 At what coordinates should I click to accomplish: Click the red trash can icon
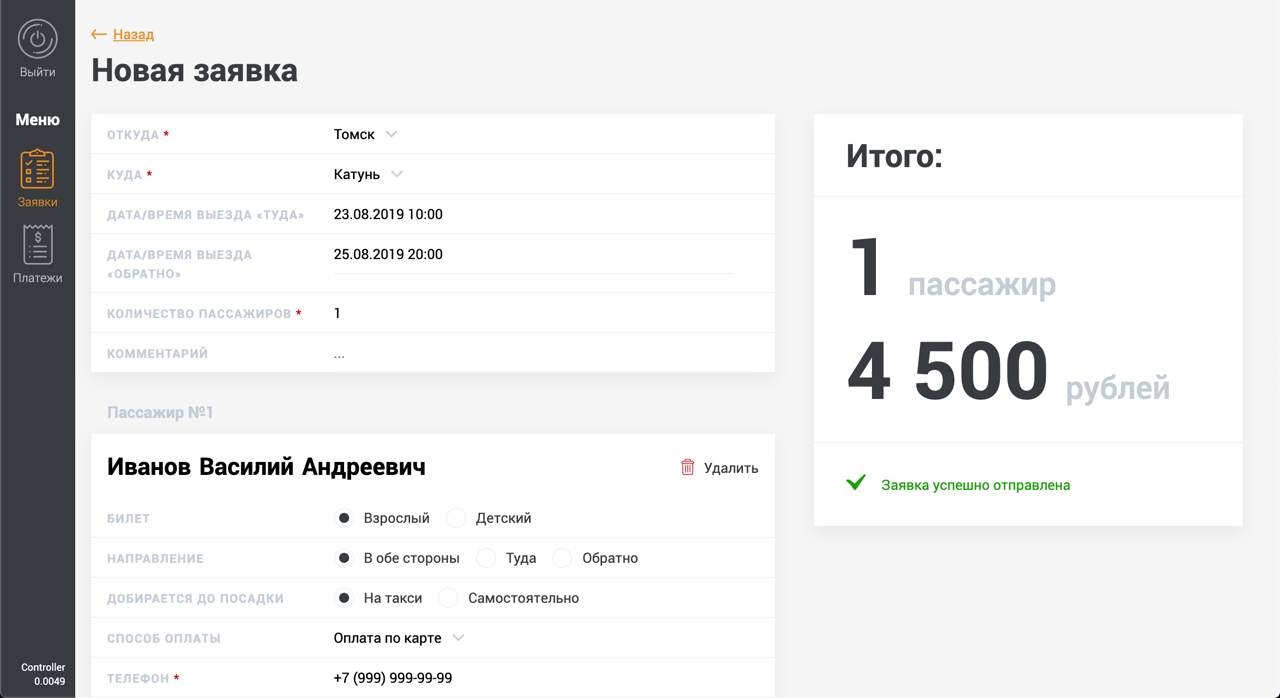(687, 467)
